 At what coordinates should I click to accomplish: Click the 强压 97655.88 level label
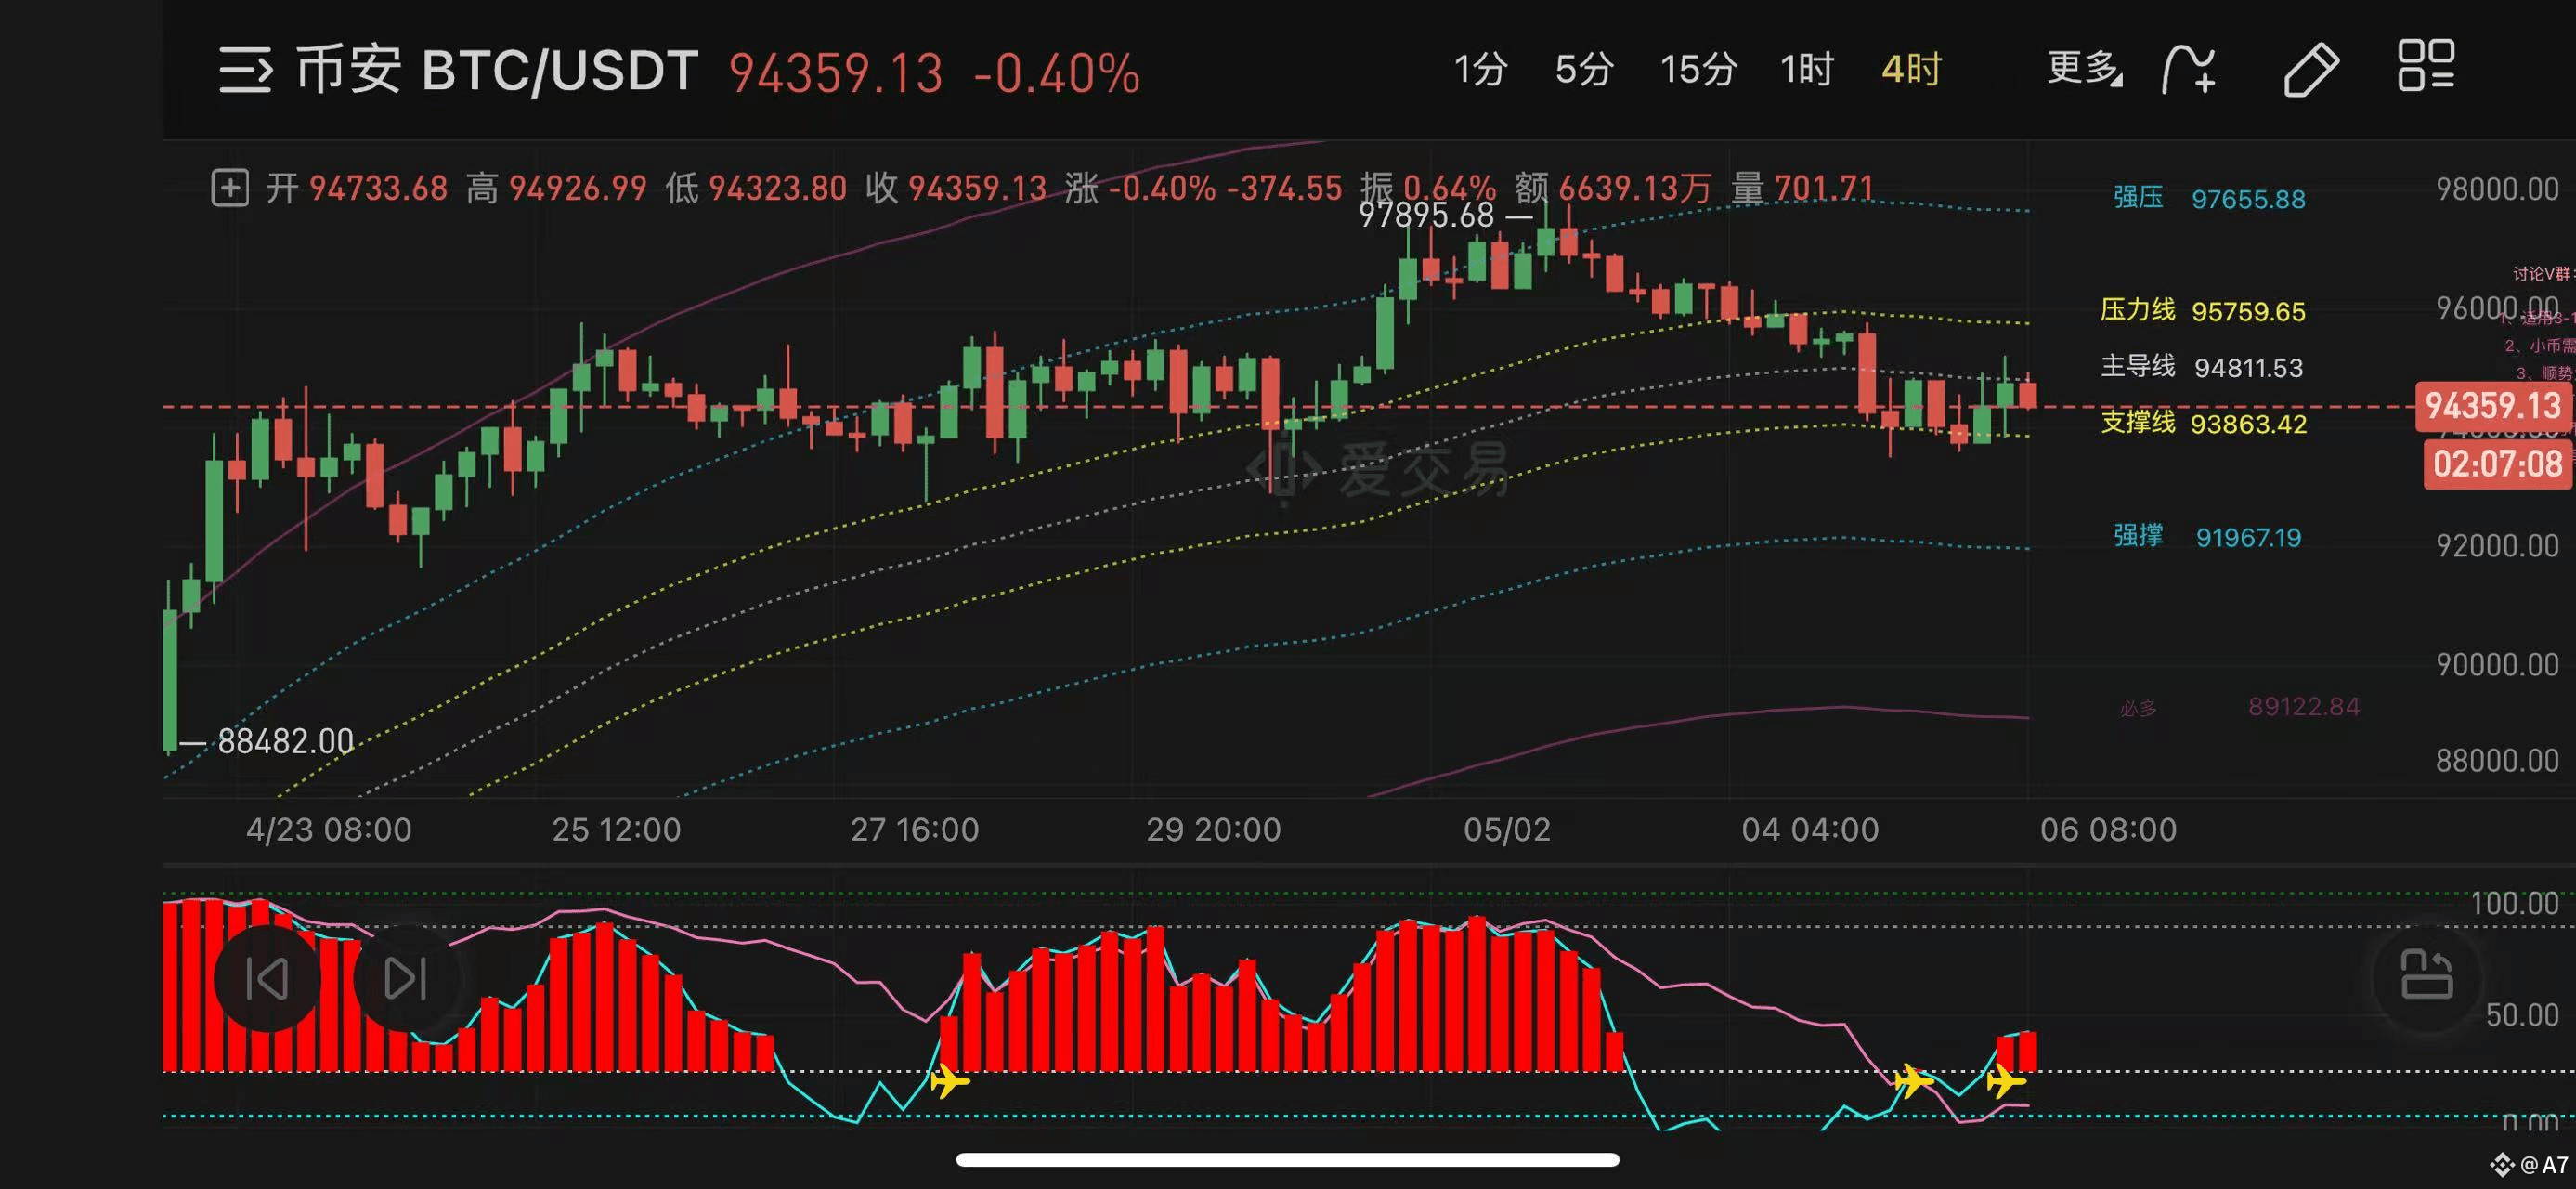pos(2209,198)
